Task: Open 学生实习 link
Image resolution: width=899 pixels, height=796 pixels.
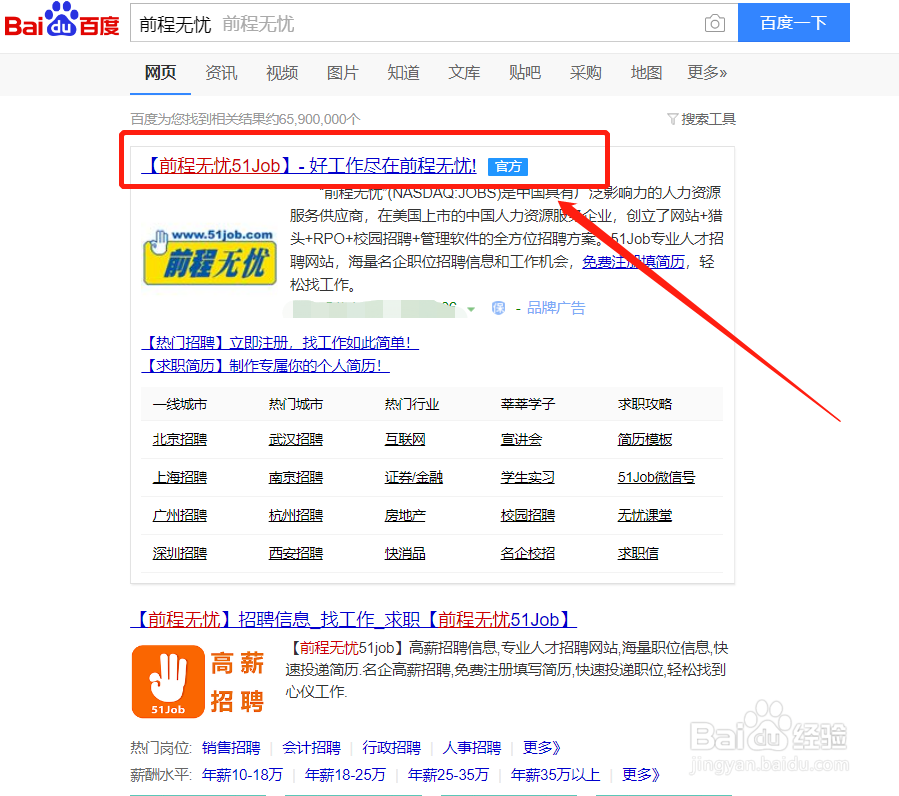Action: [527, 477]
